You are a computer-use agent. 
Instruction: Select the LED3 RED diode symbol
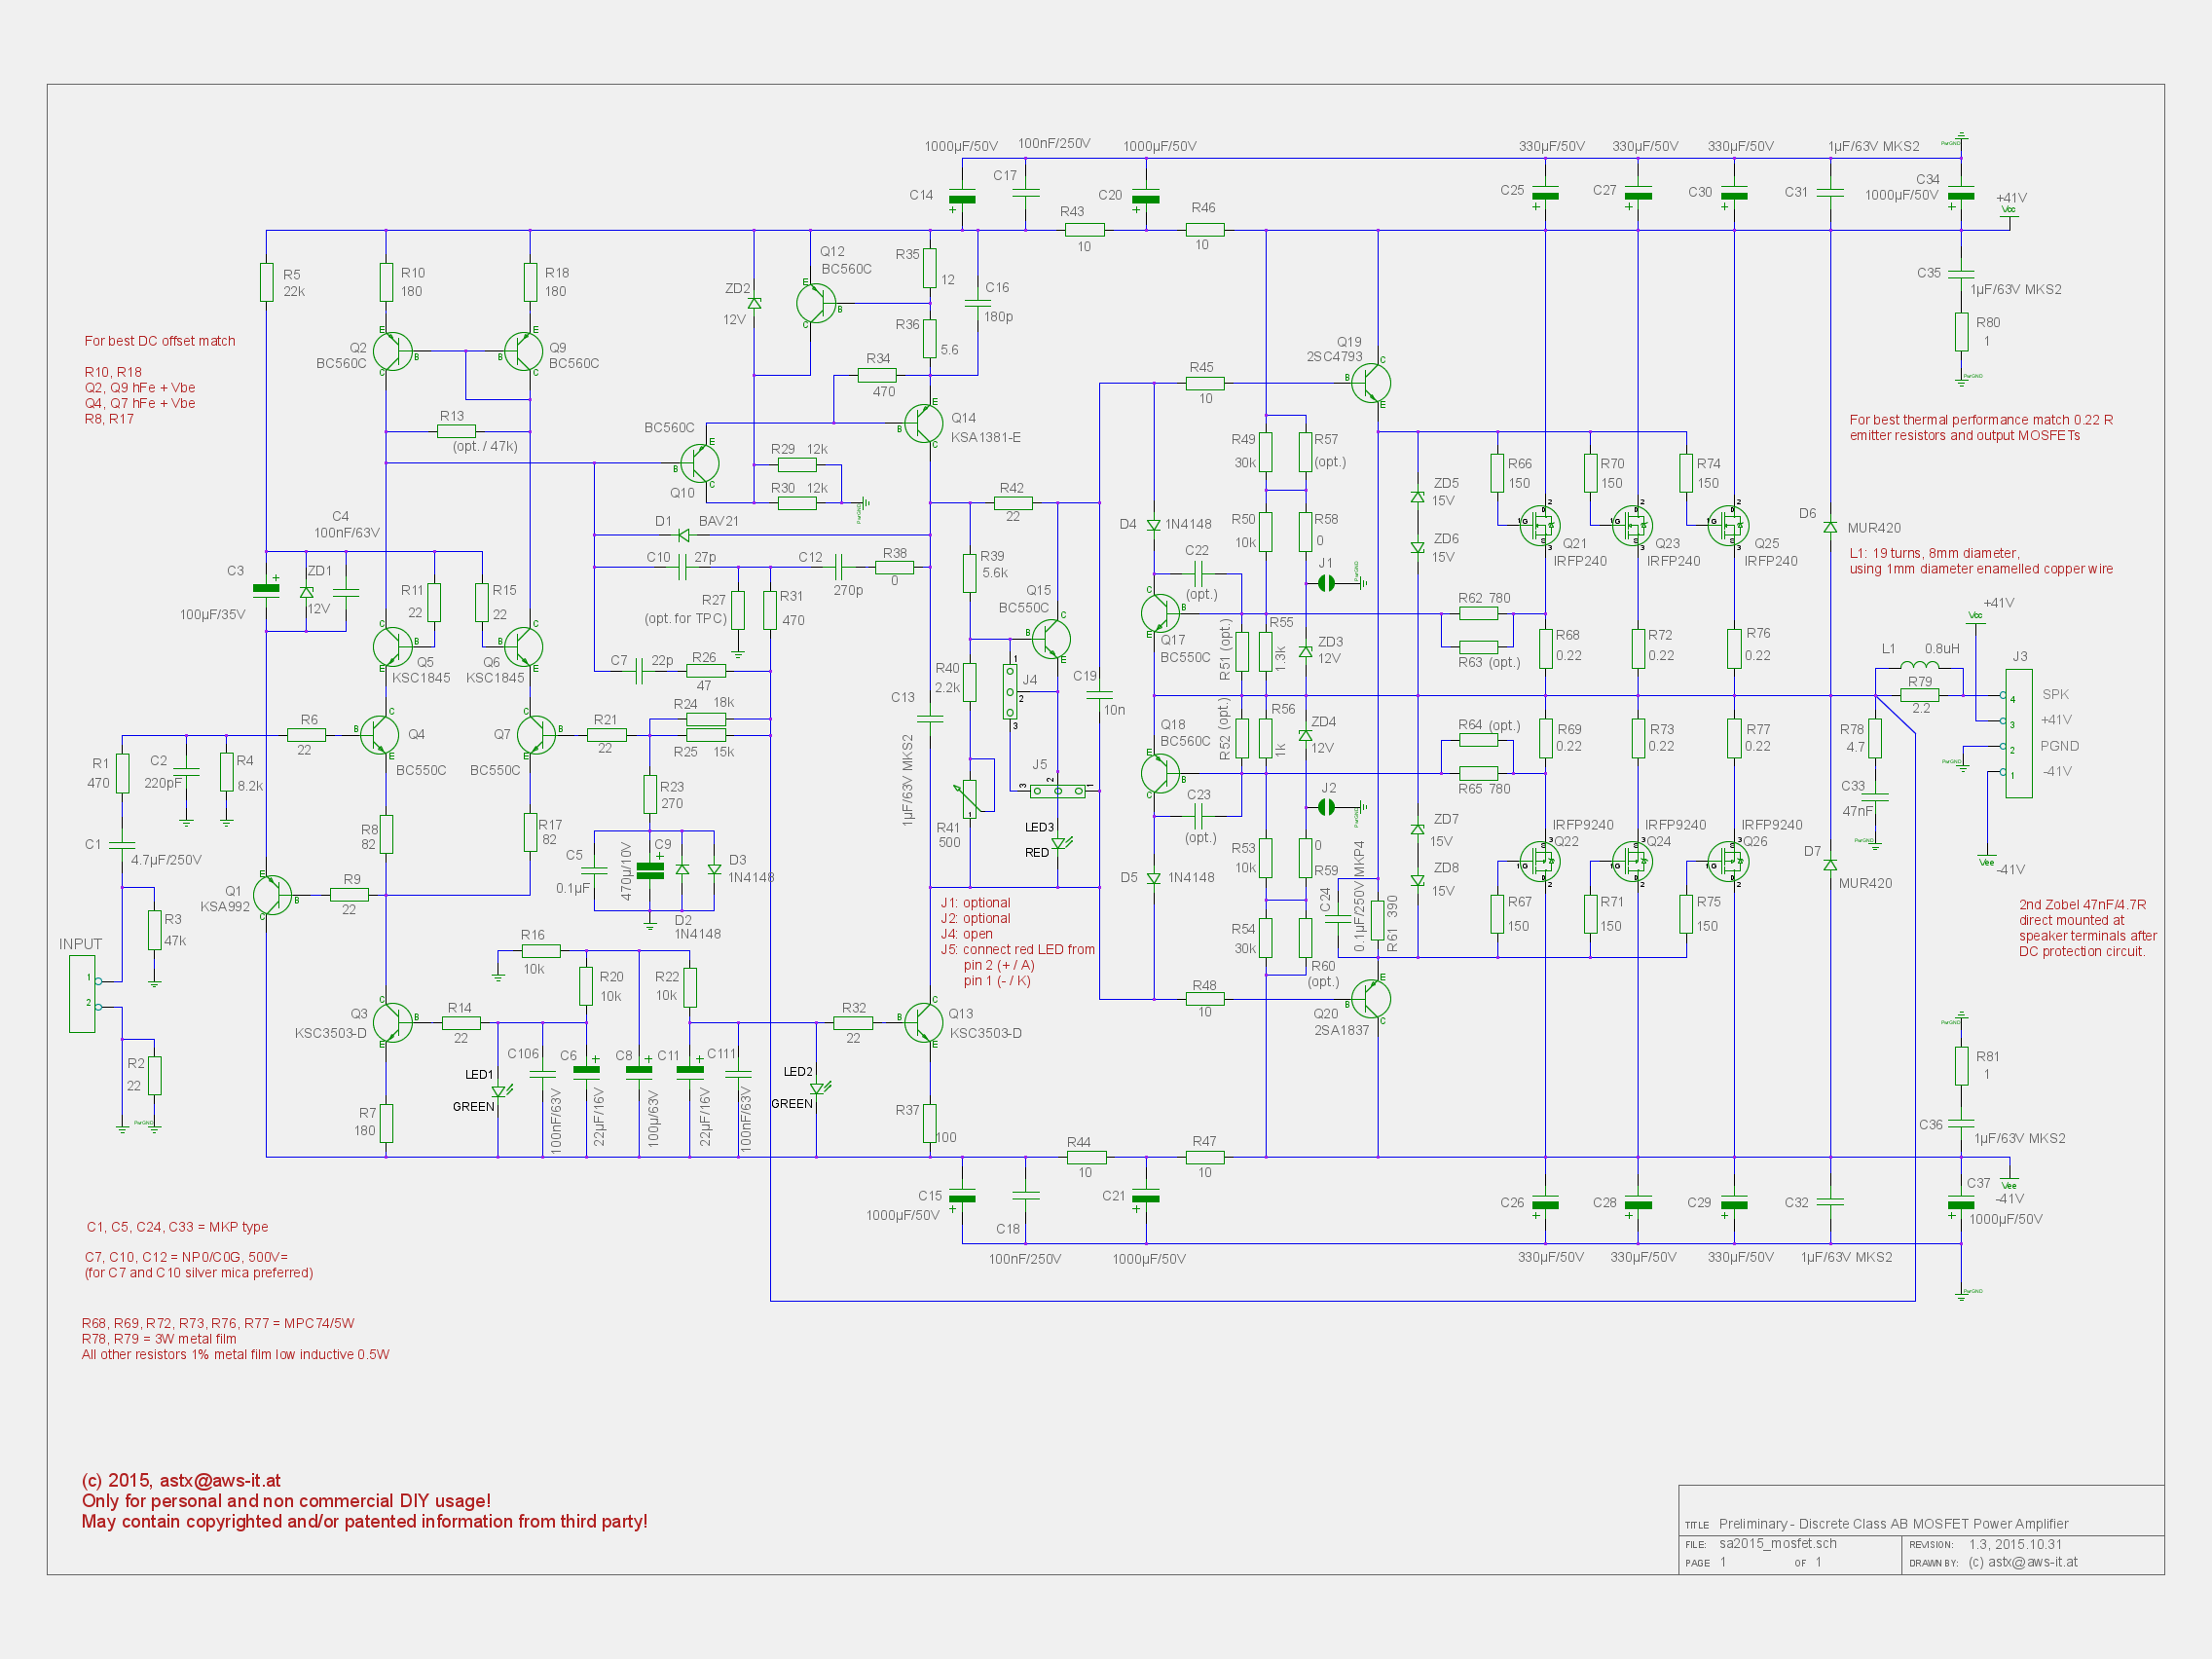(x=1059, y=844)
